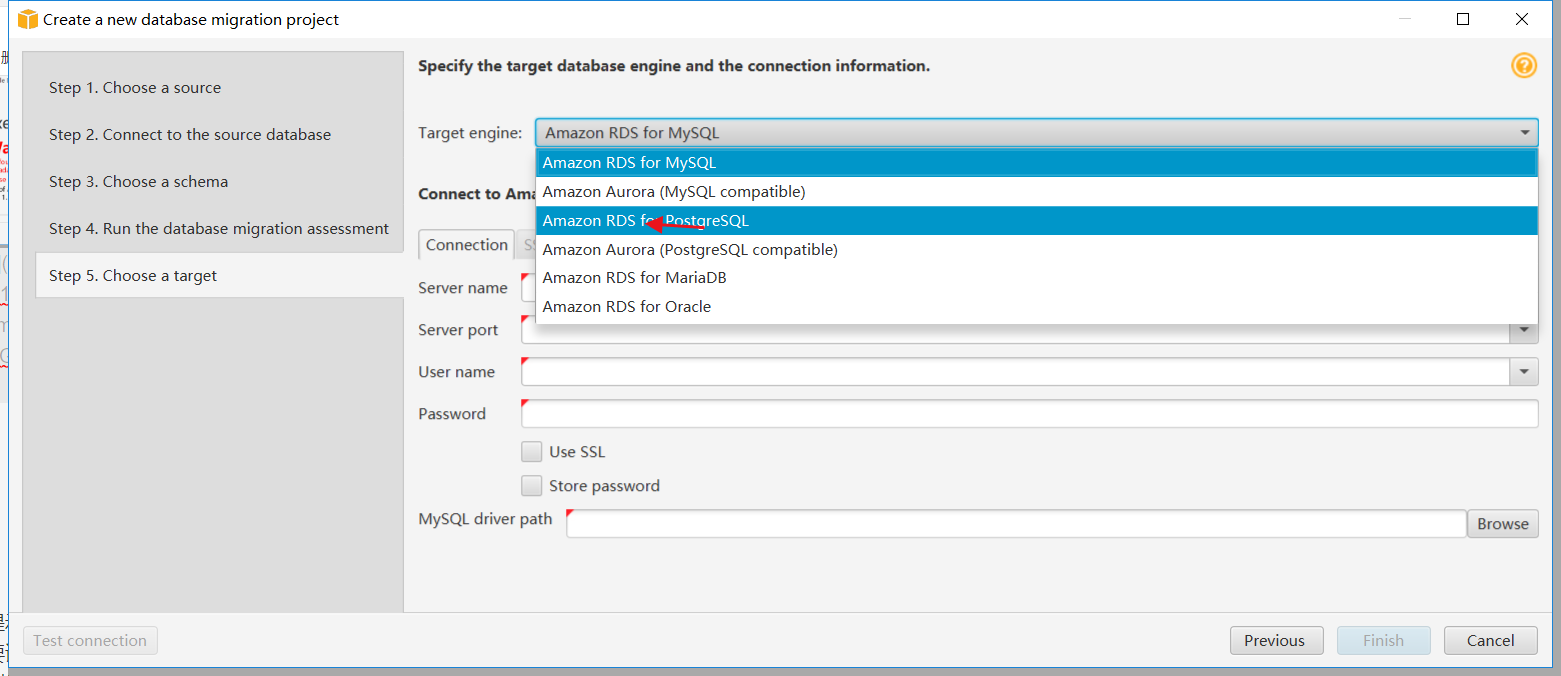Viewport: 1561px width, 676px height.
Task: Choose Amazon Aurora (MySQL compatible) from list
Action: (x=673, y=192)
